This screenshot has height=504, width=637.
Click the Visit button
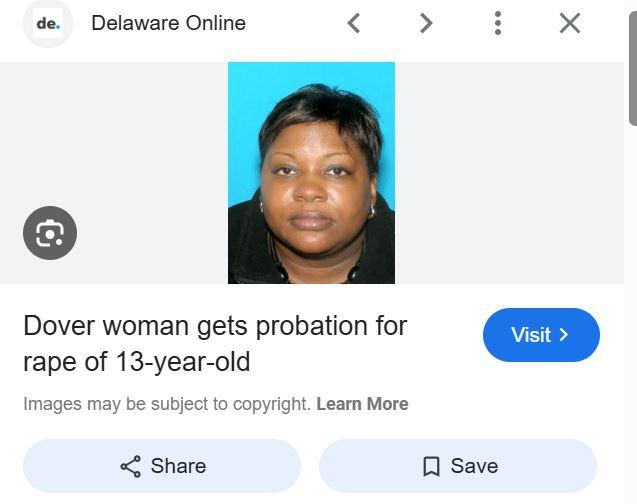(x=541, y=335)
